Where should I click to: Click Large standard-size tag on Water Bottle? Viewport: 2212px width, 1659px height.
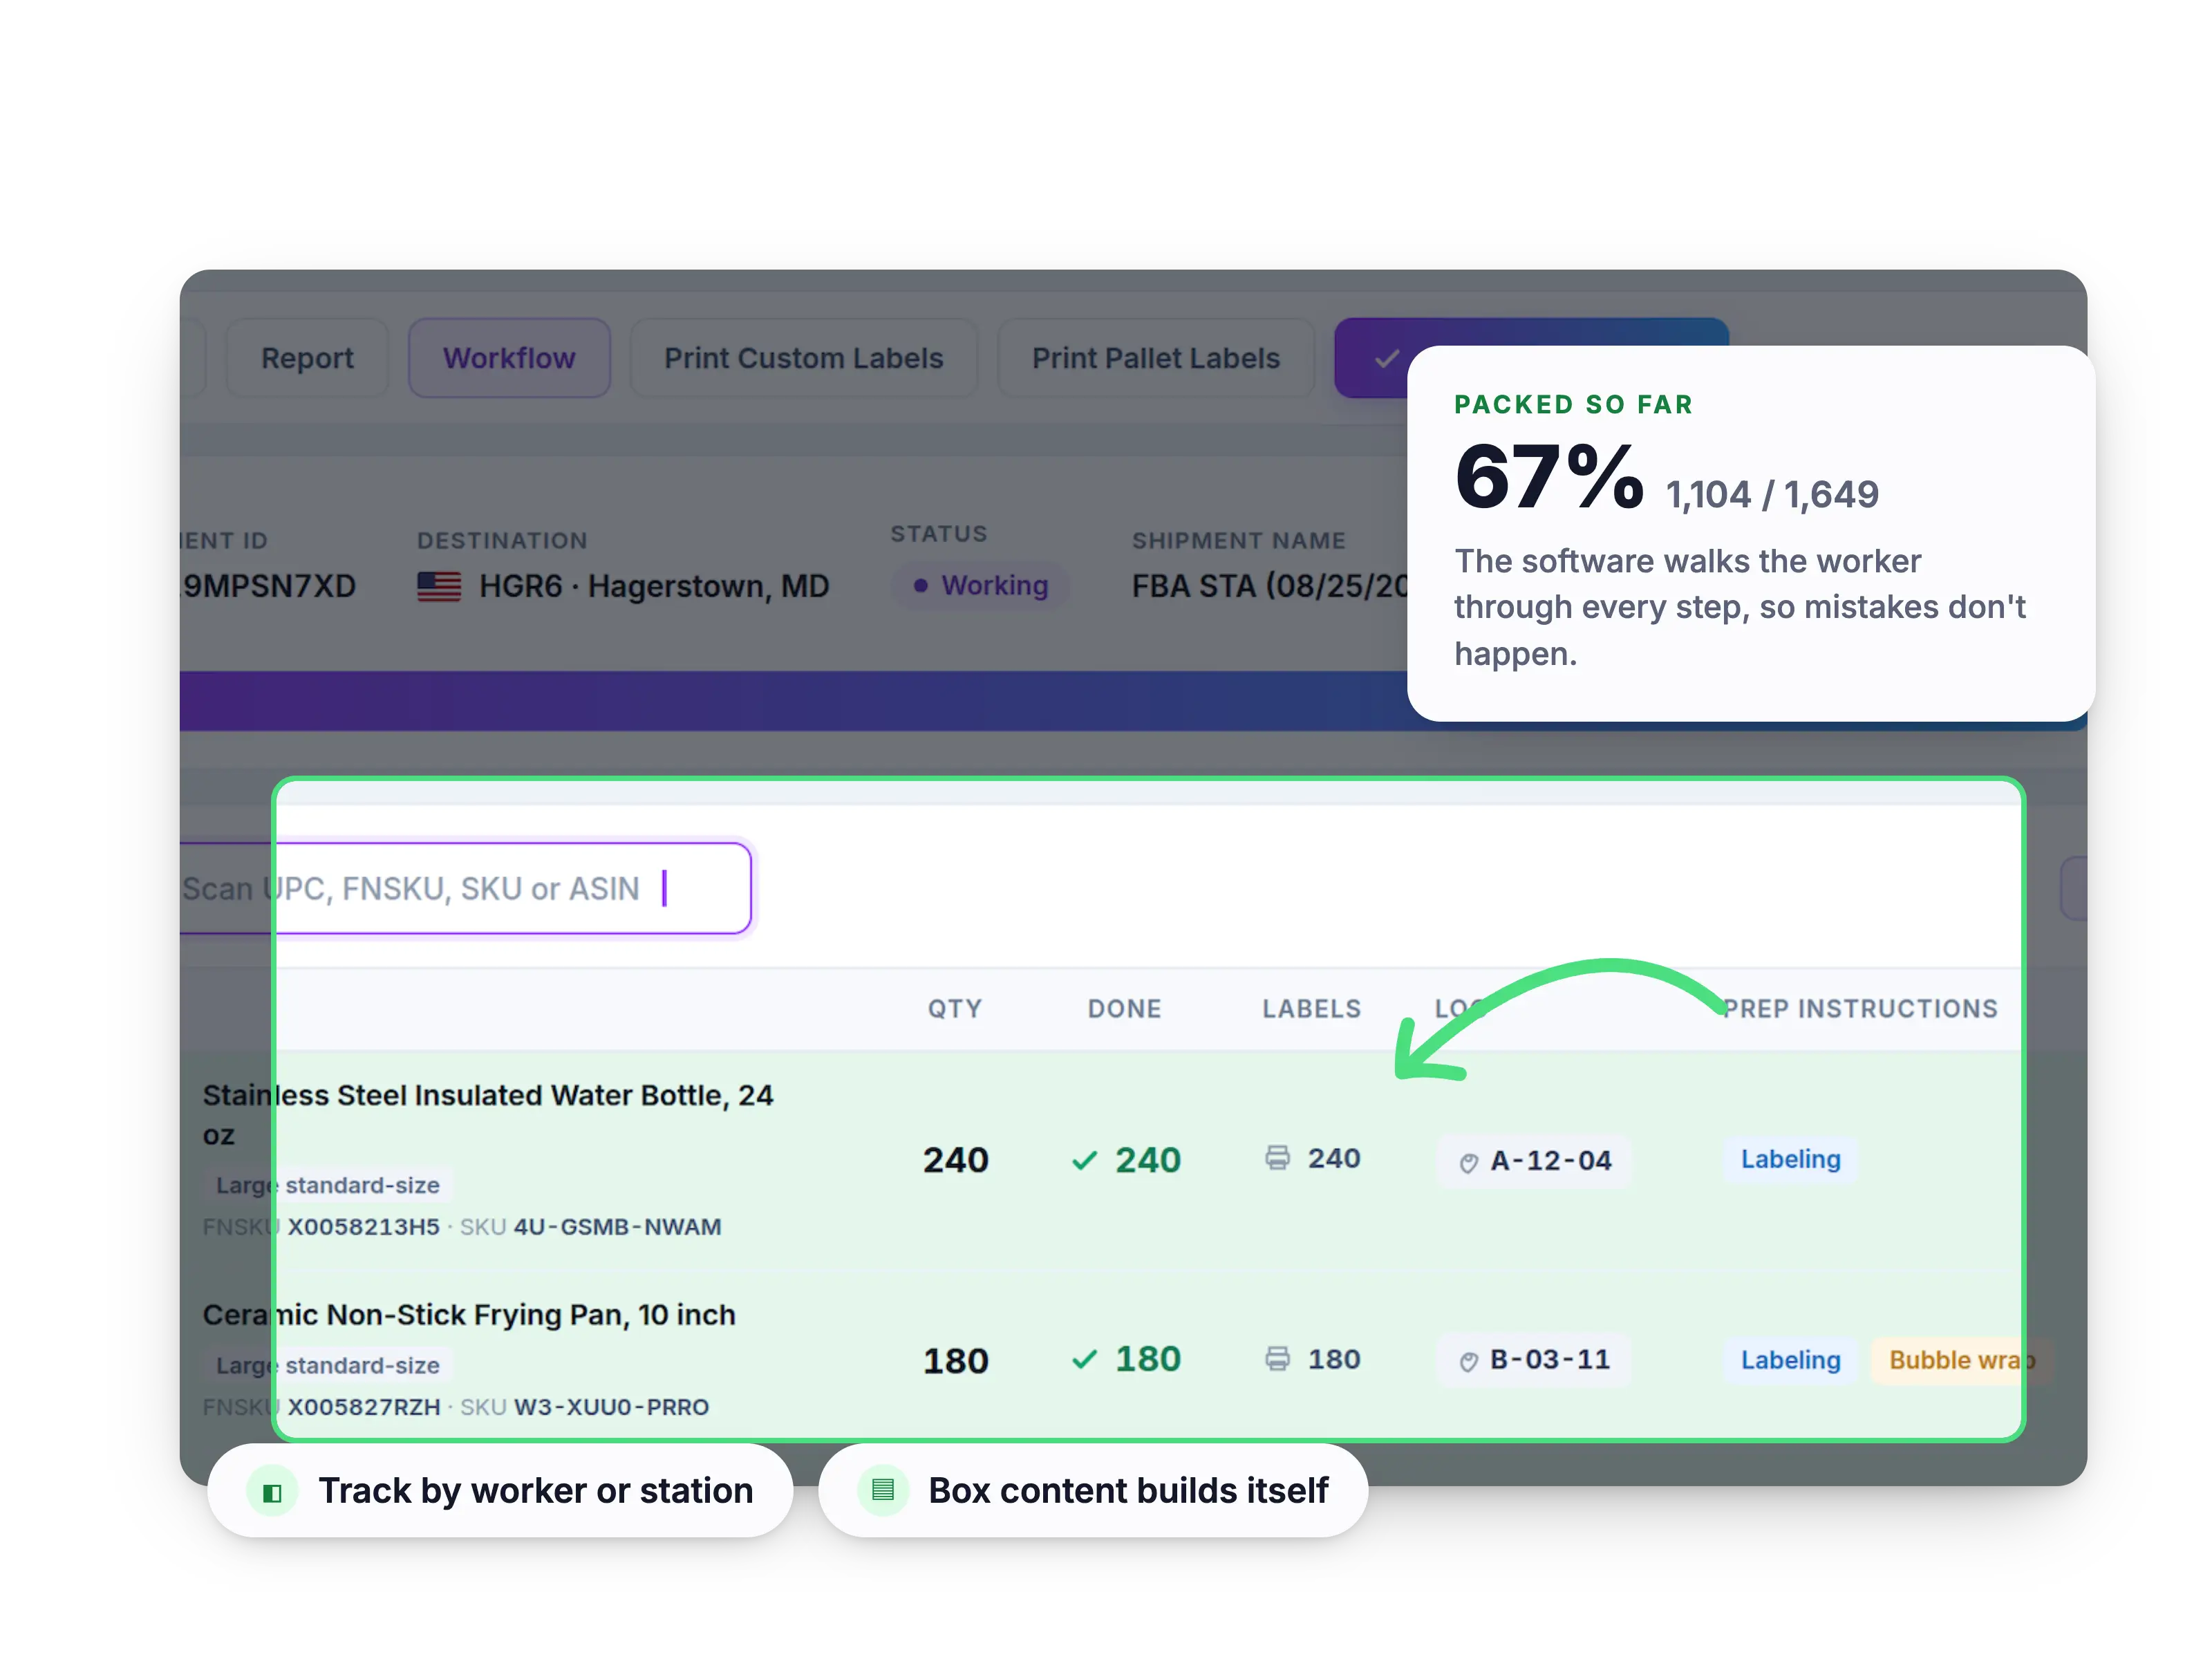(328, 1185)
